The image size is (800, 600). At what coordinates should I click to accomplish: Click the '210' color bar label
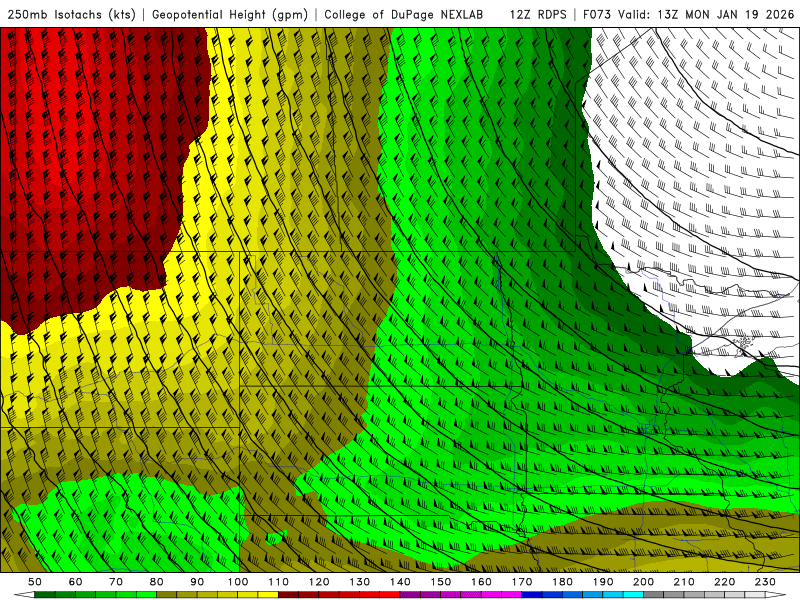coord(684,582)
